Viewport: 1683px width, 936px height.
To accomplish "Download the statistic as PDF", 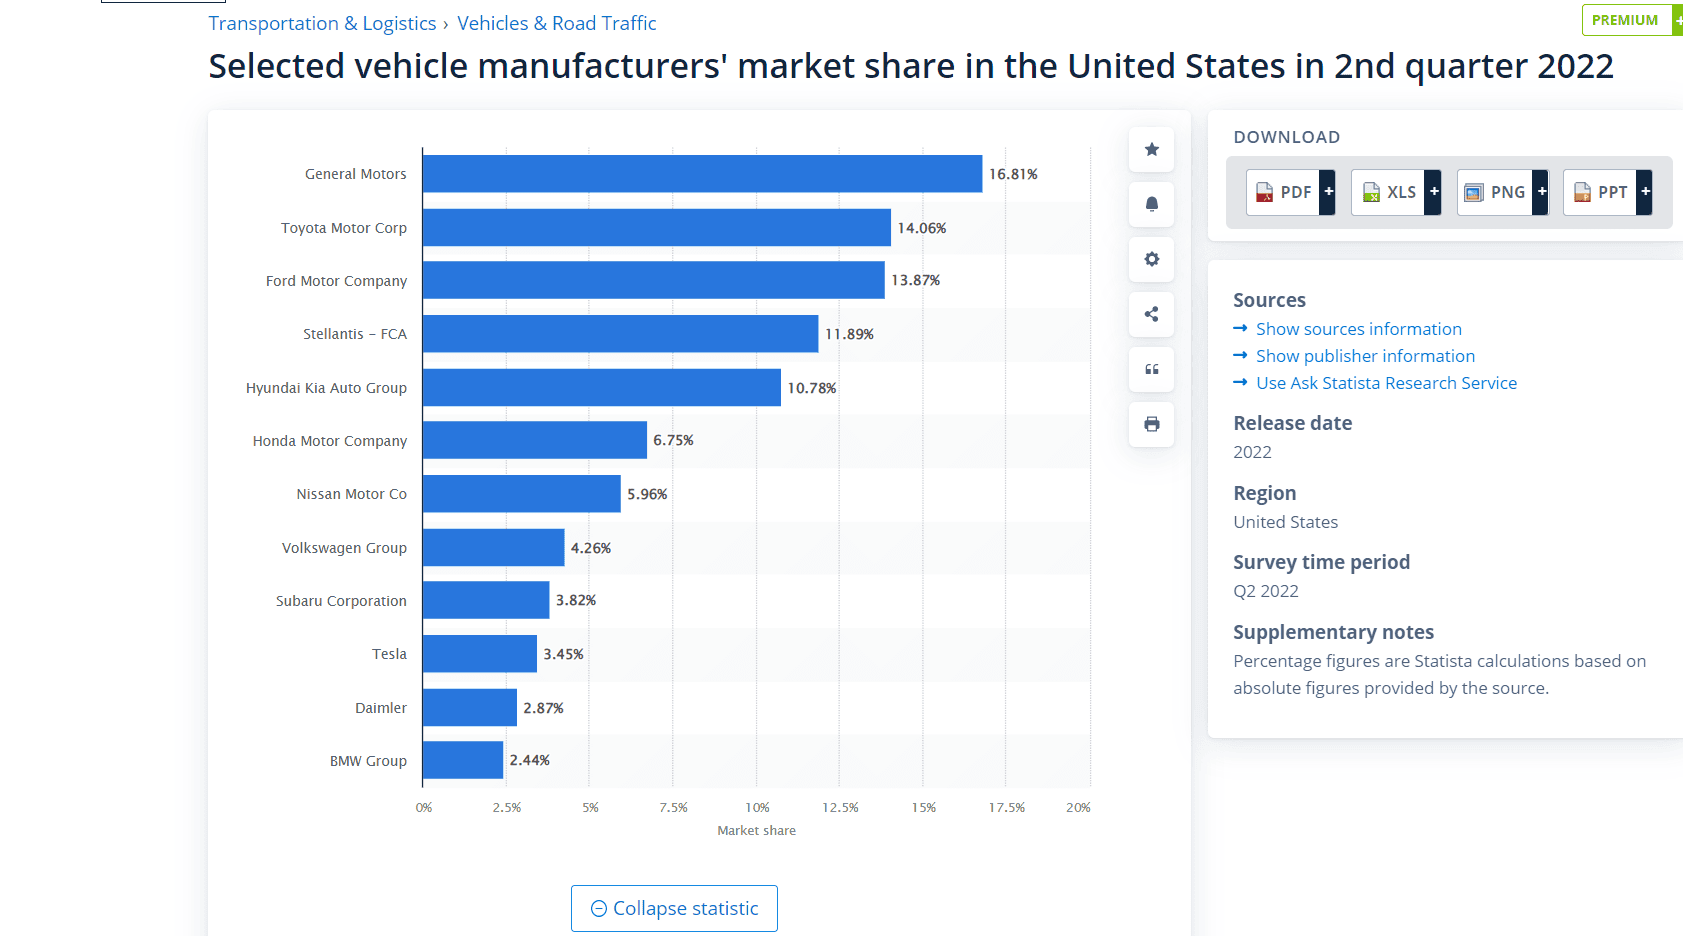I will point(1290,192).
